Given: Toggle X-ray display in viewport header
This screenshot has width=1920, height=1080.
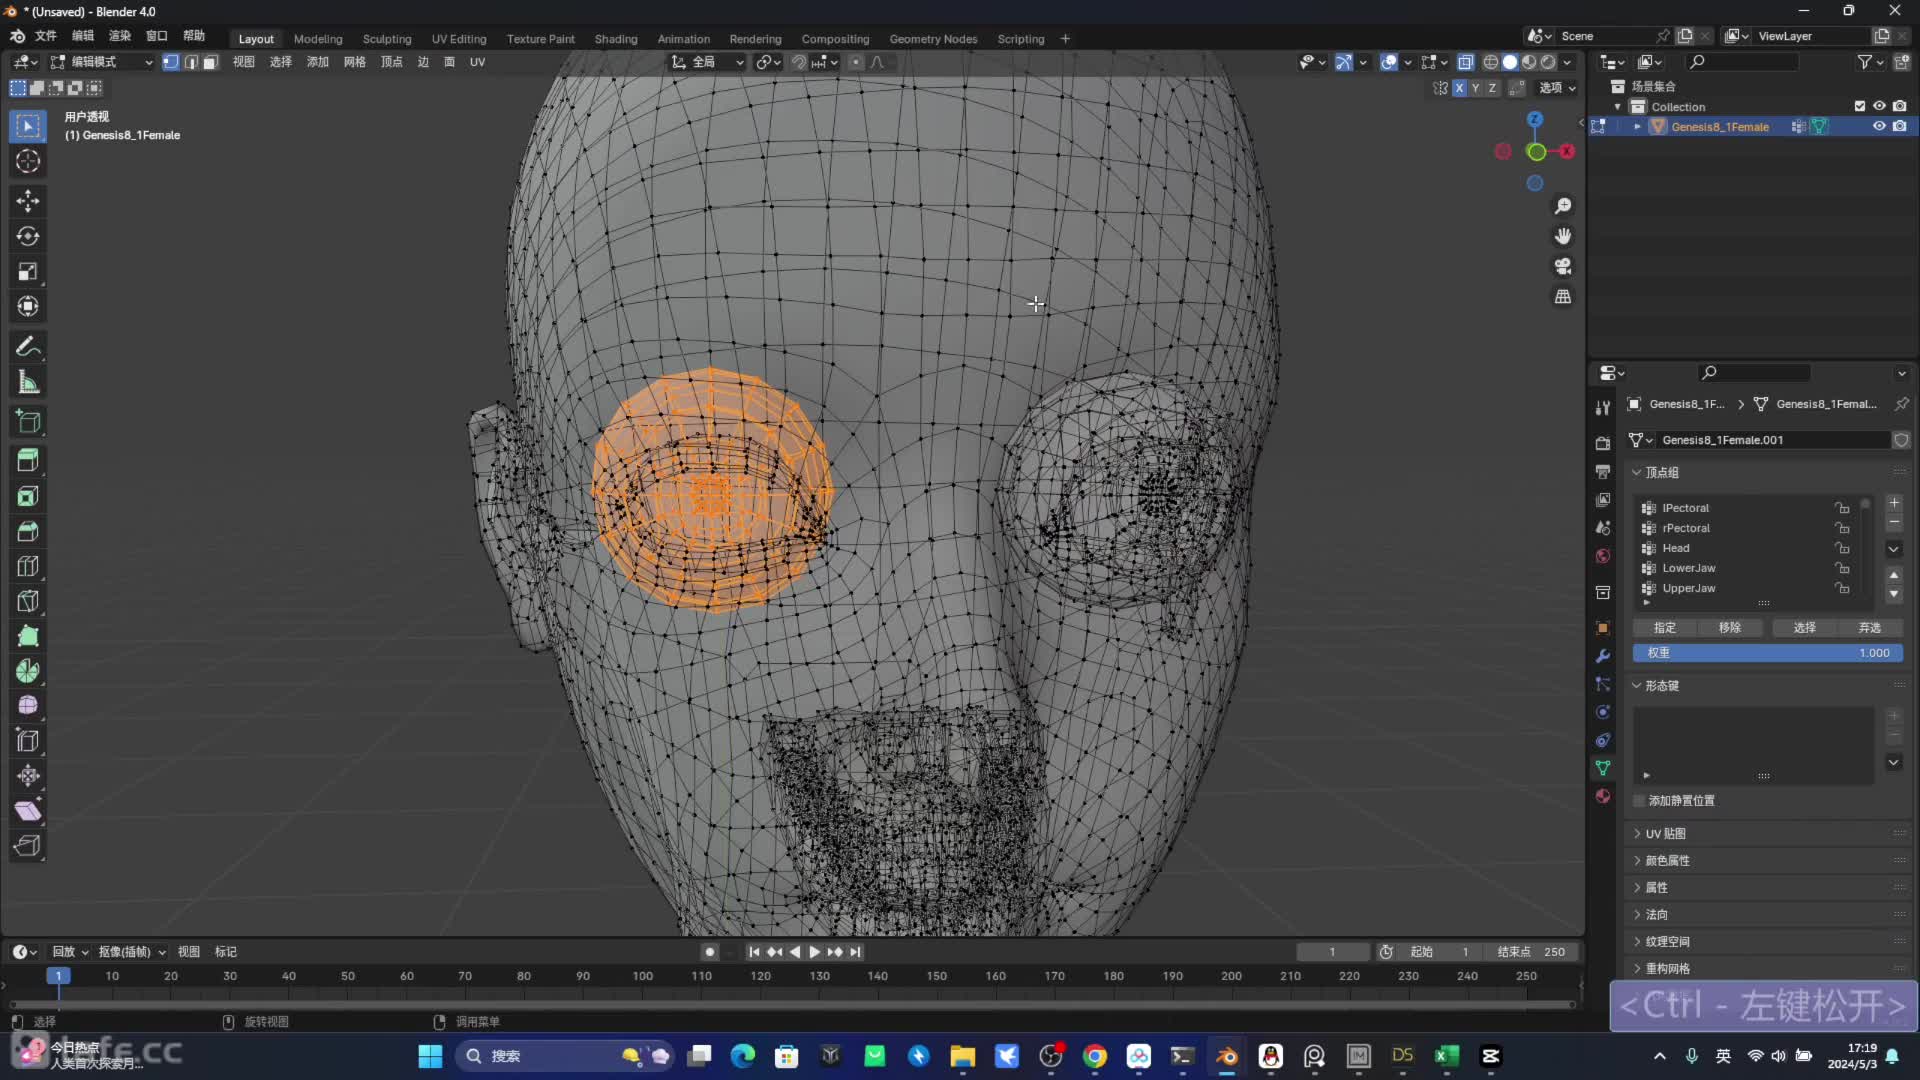Looking at the screenshot, I should [x=1466, y=62].
